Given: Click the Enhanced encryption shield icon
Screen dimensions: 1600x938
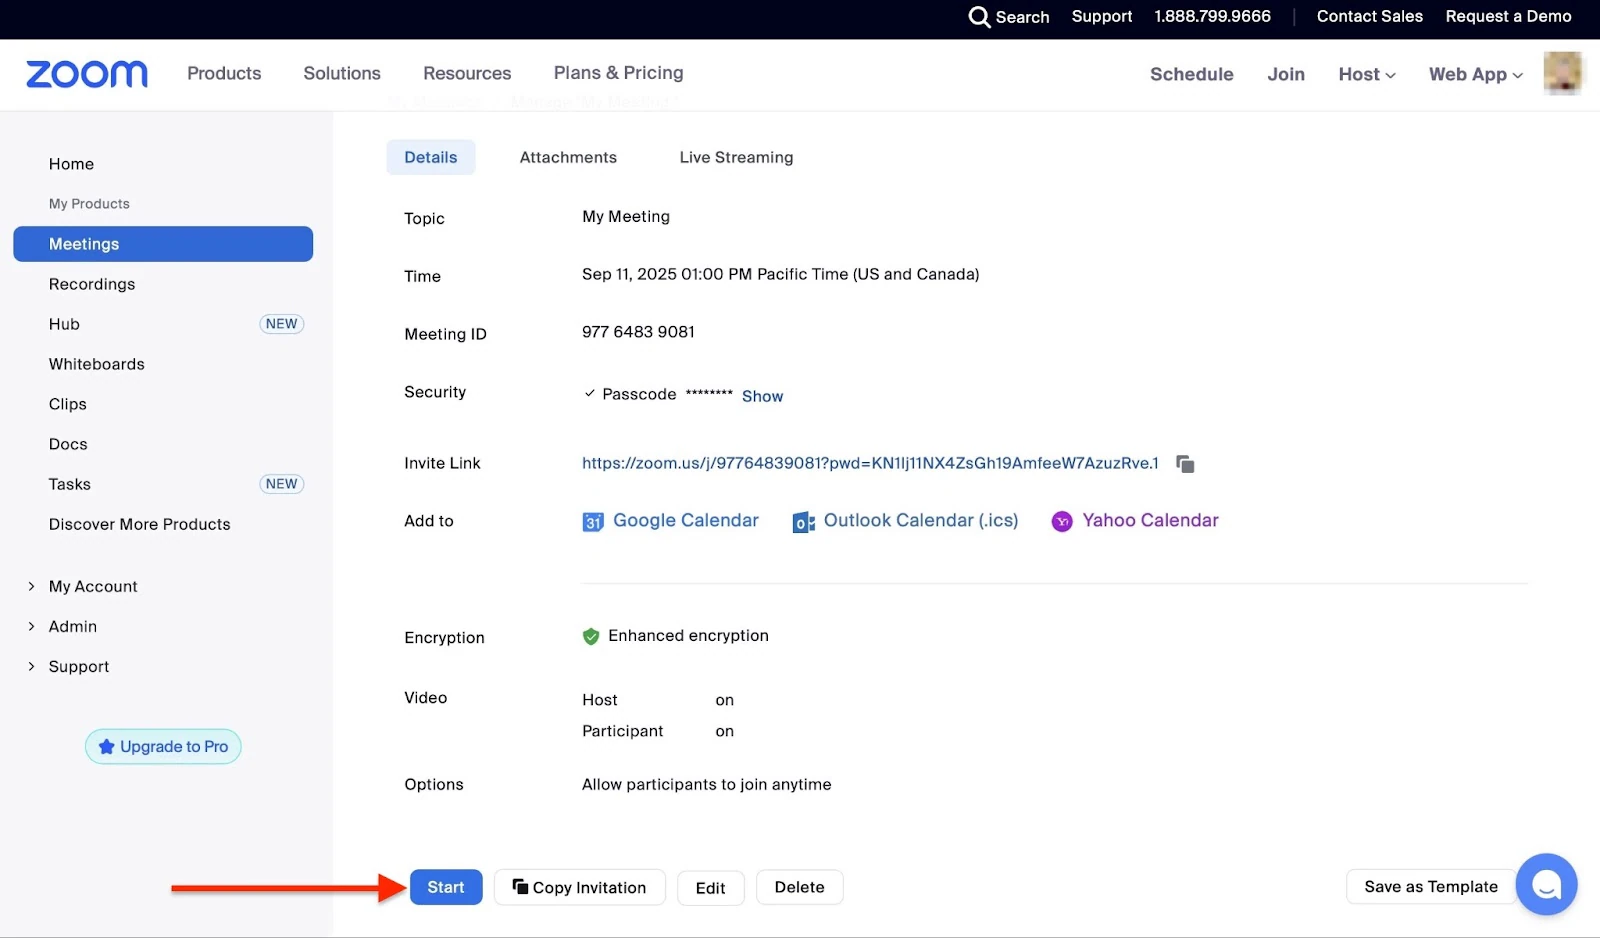Looking at the screenshot, I should pos(591,636).
